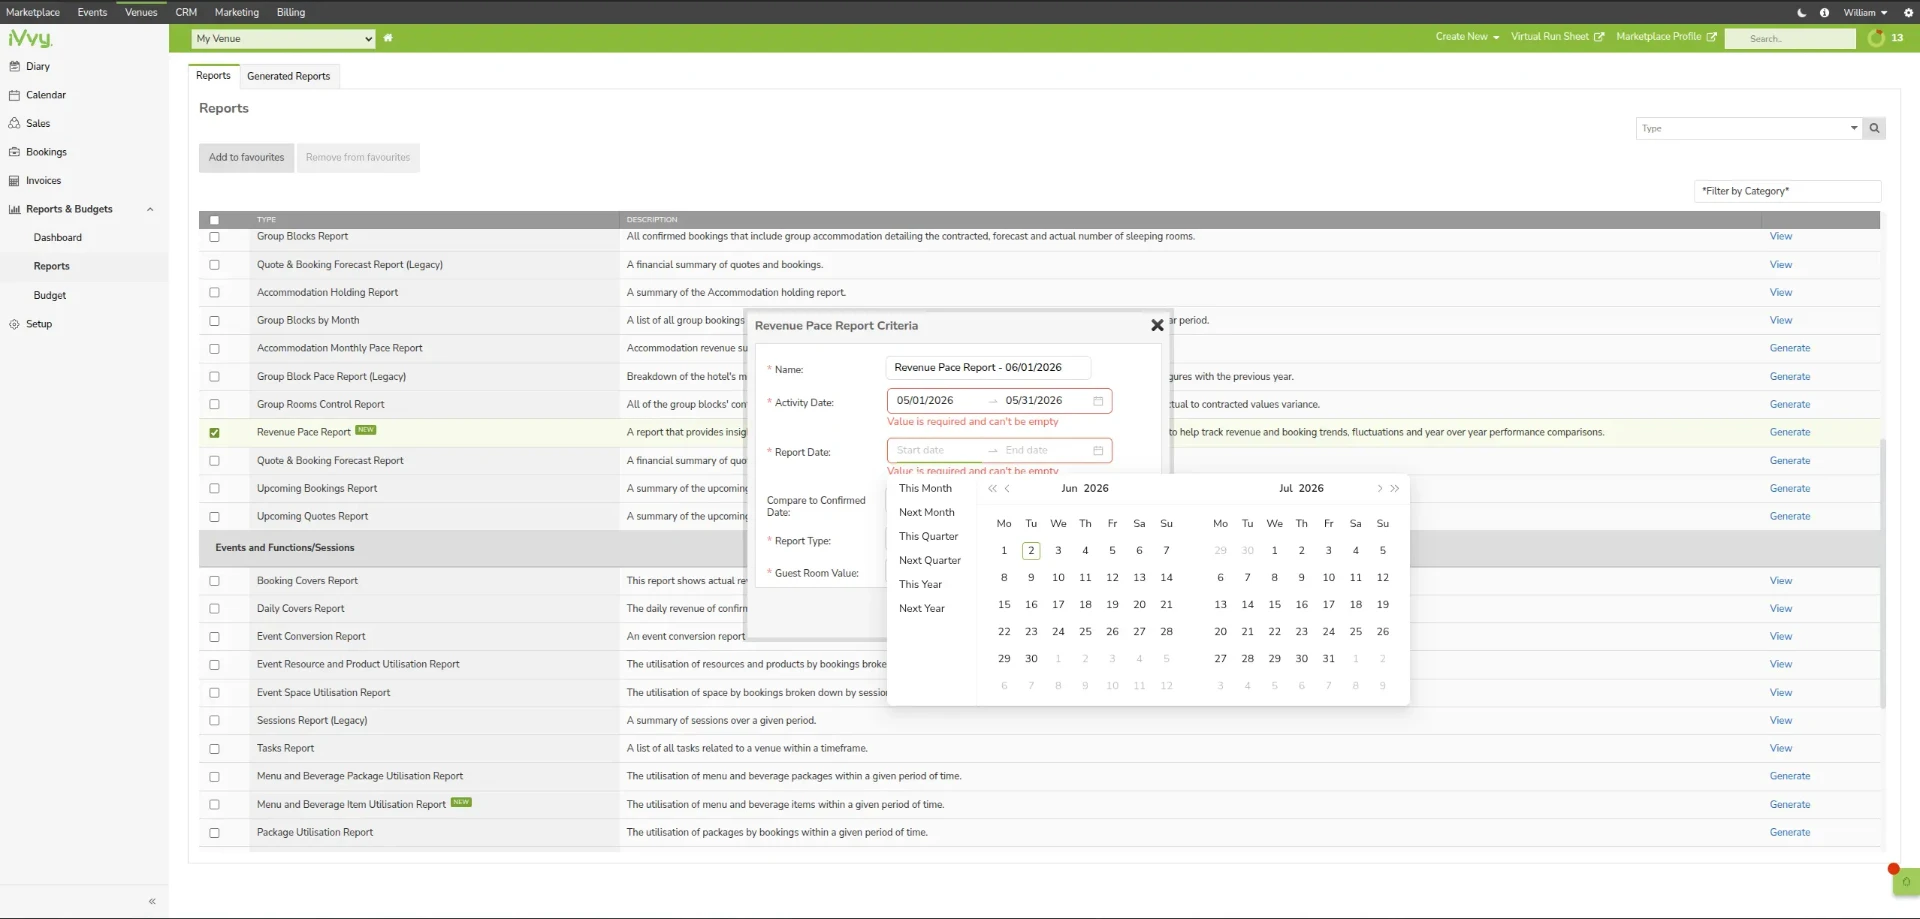Click the top Search input box

(1790, 38)
